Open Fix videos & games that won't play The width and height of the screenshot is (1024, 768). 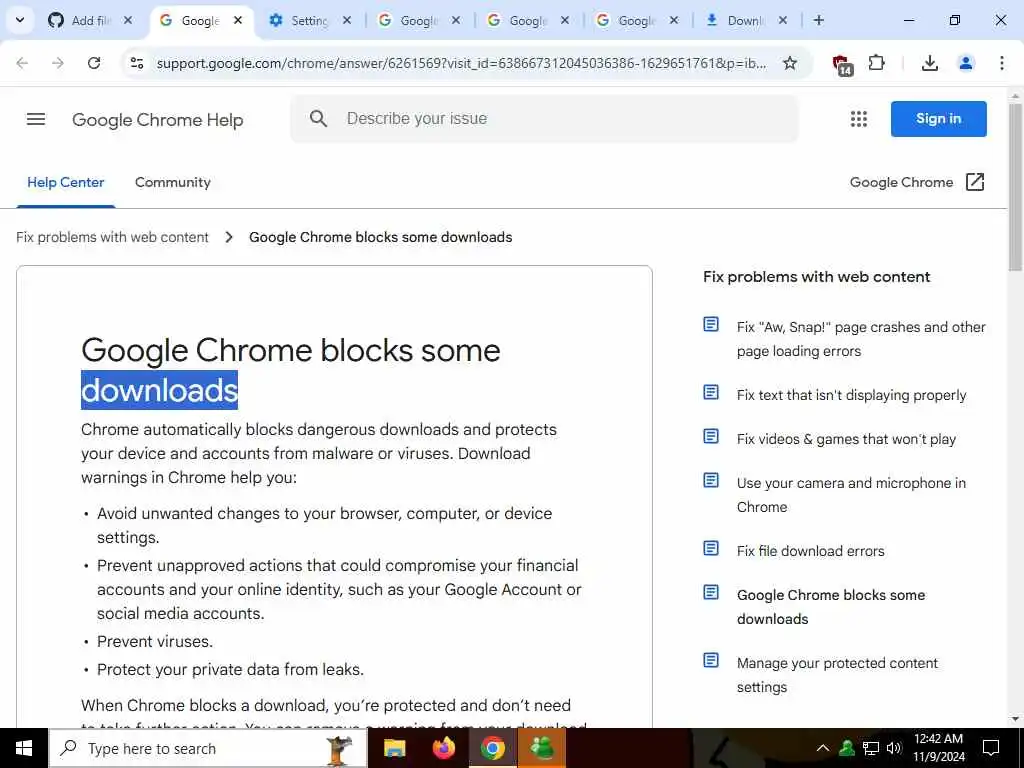point(846,439)
